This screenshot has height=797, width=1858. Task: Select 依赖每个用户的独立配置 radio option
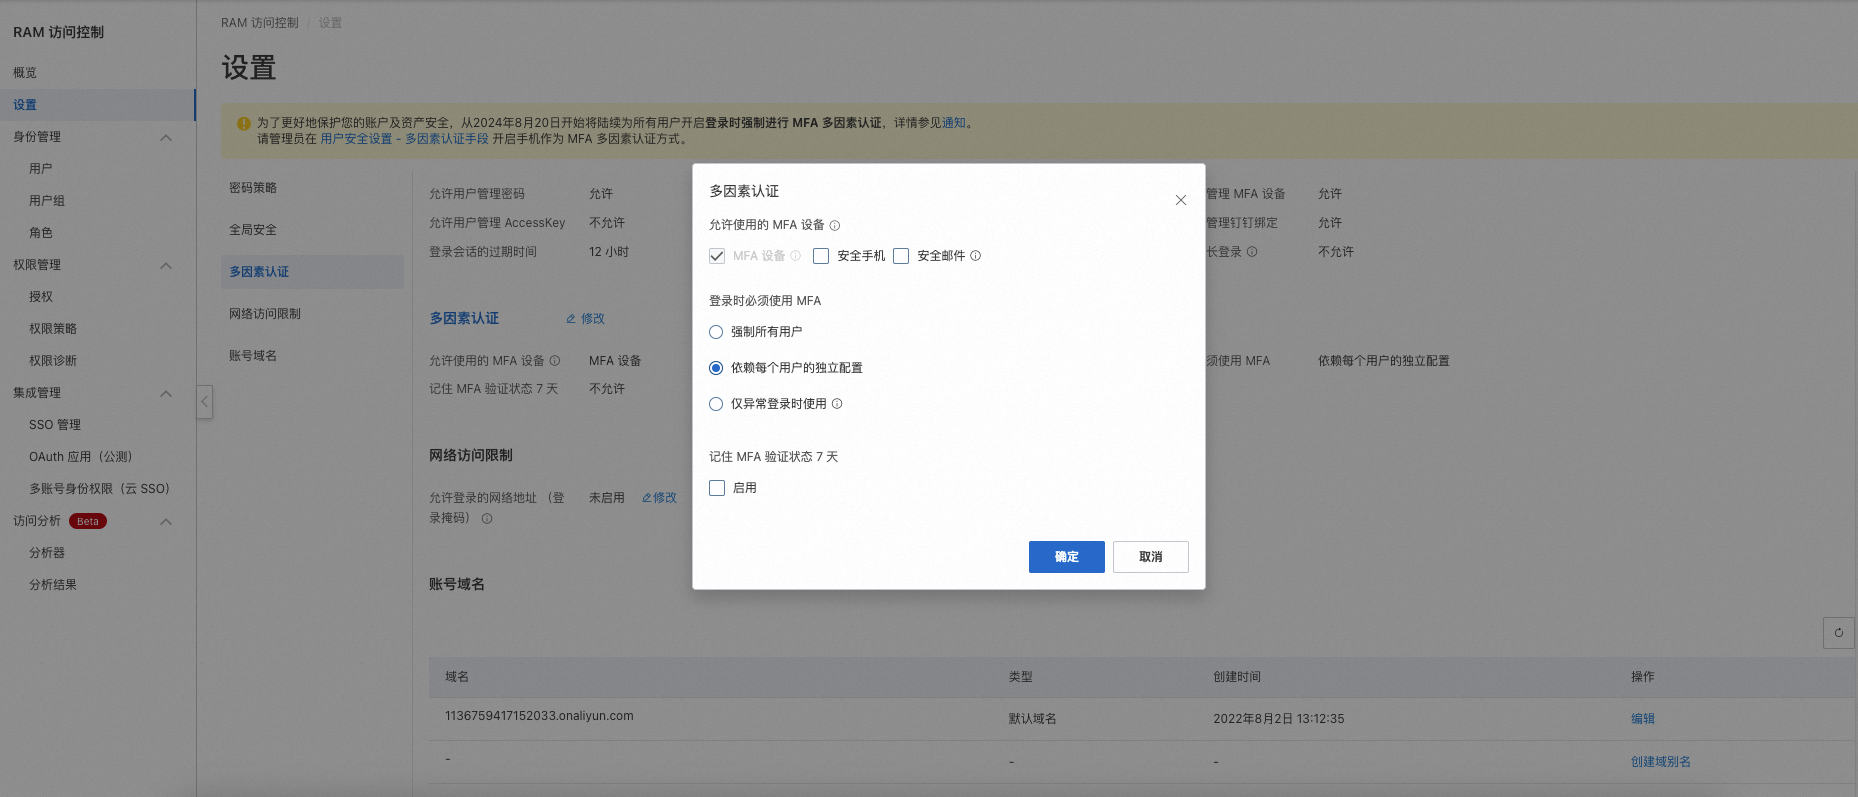tap(716, 368)
